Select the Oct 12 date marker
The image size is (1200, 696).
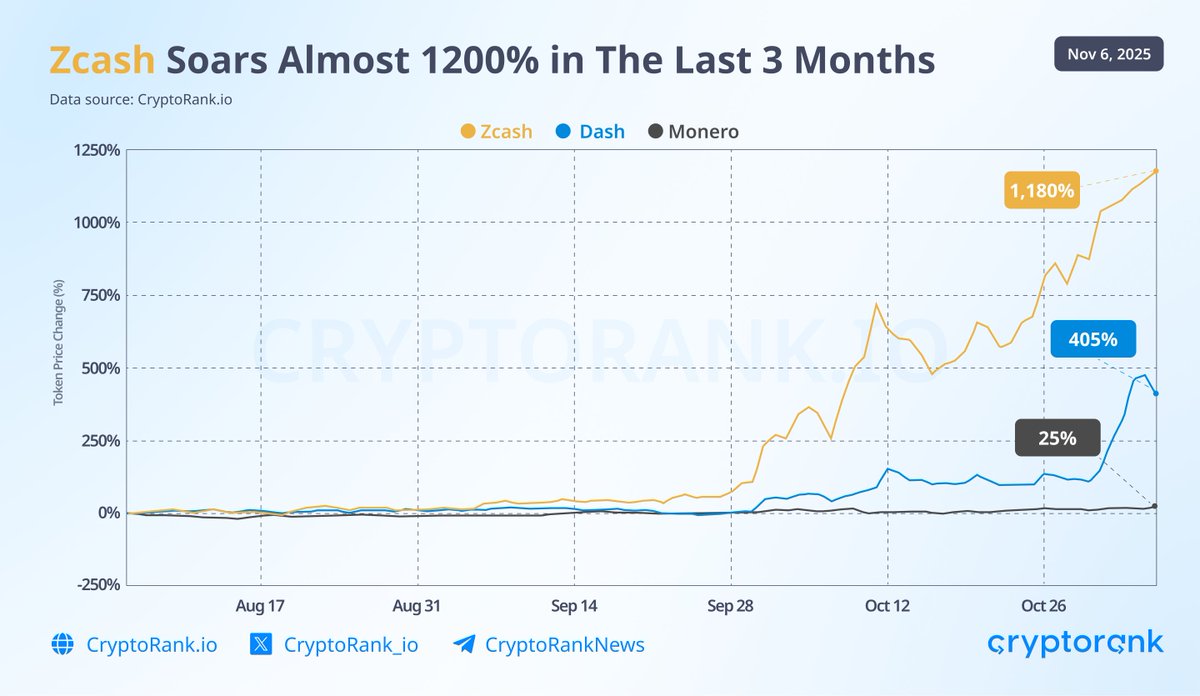point(888,606)
